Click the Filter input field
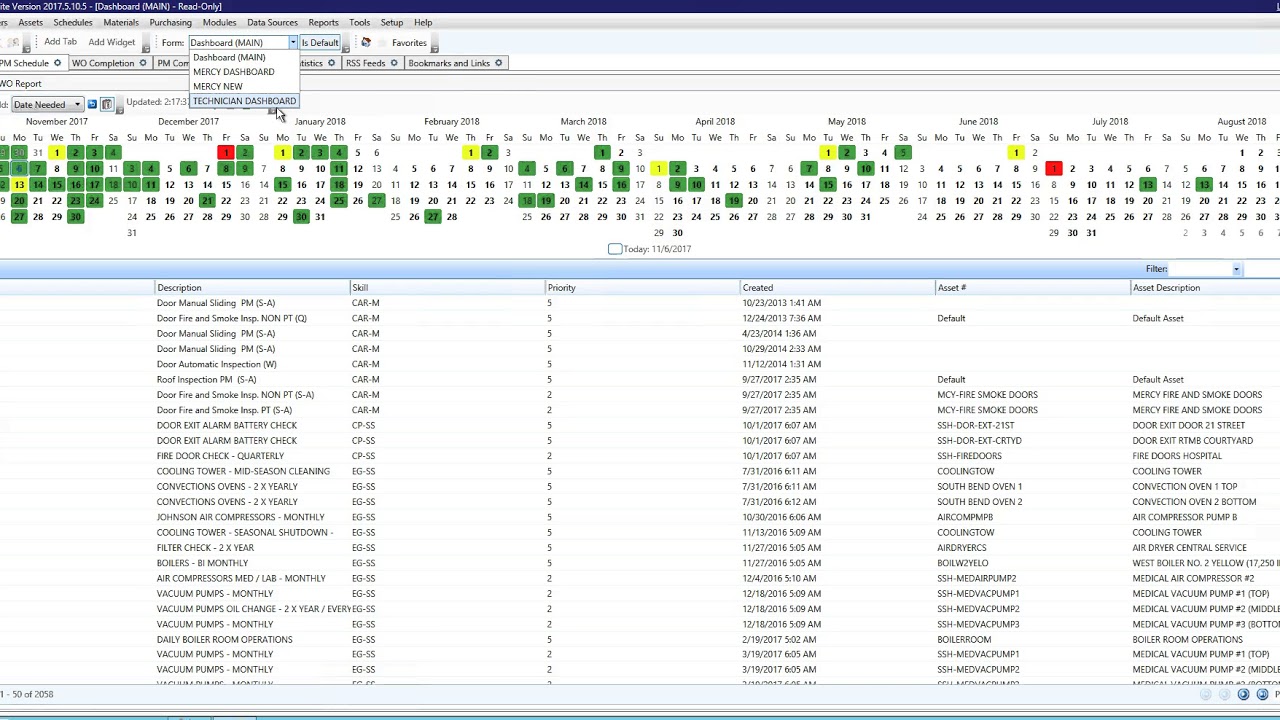Image resolution: width=1280 pixels, height=720 pixels. point(1199,269)
